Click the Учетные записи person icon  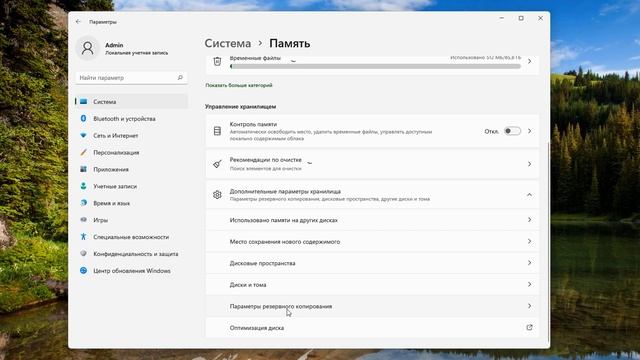click(x=83, y=186)
